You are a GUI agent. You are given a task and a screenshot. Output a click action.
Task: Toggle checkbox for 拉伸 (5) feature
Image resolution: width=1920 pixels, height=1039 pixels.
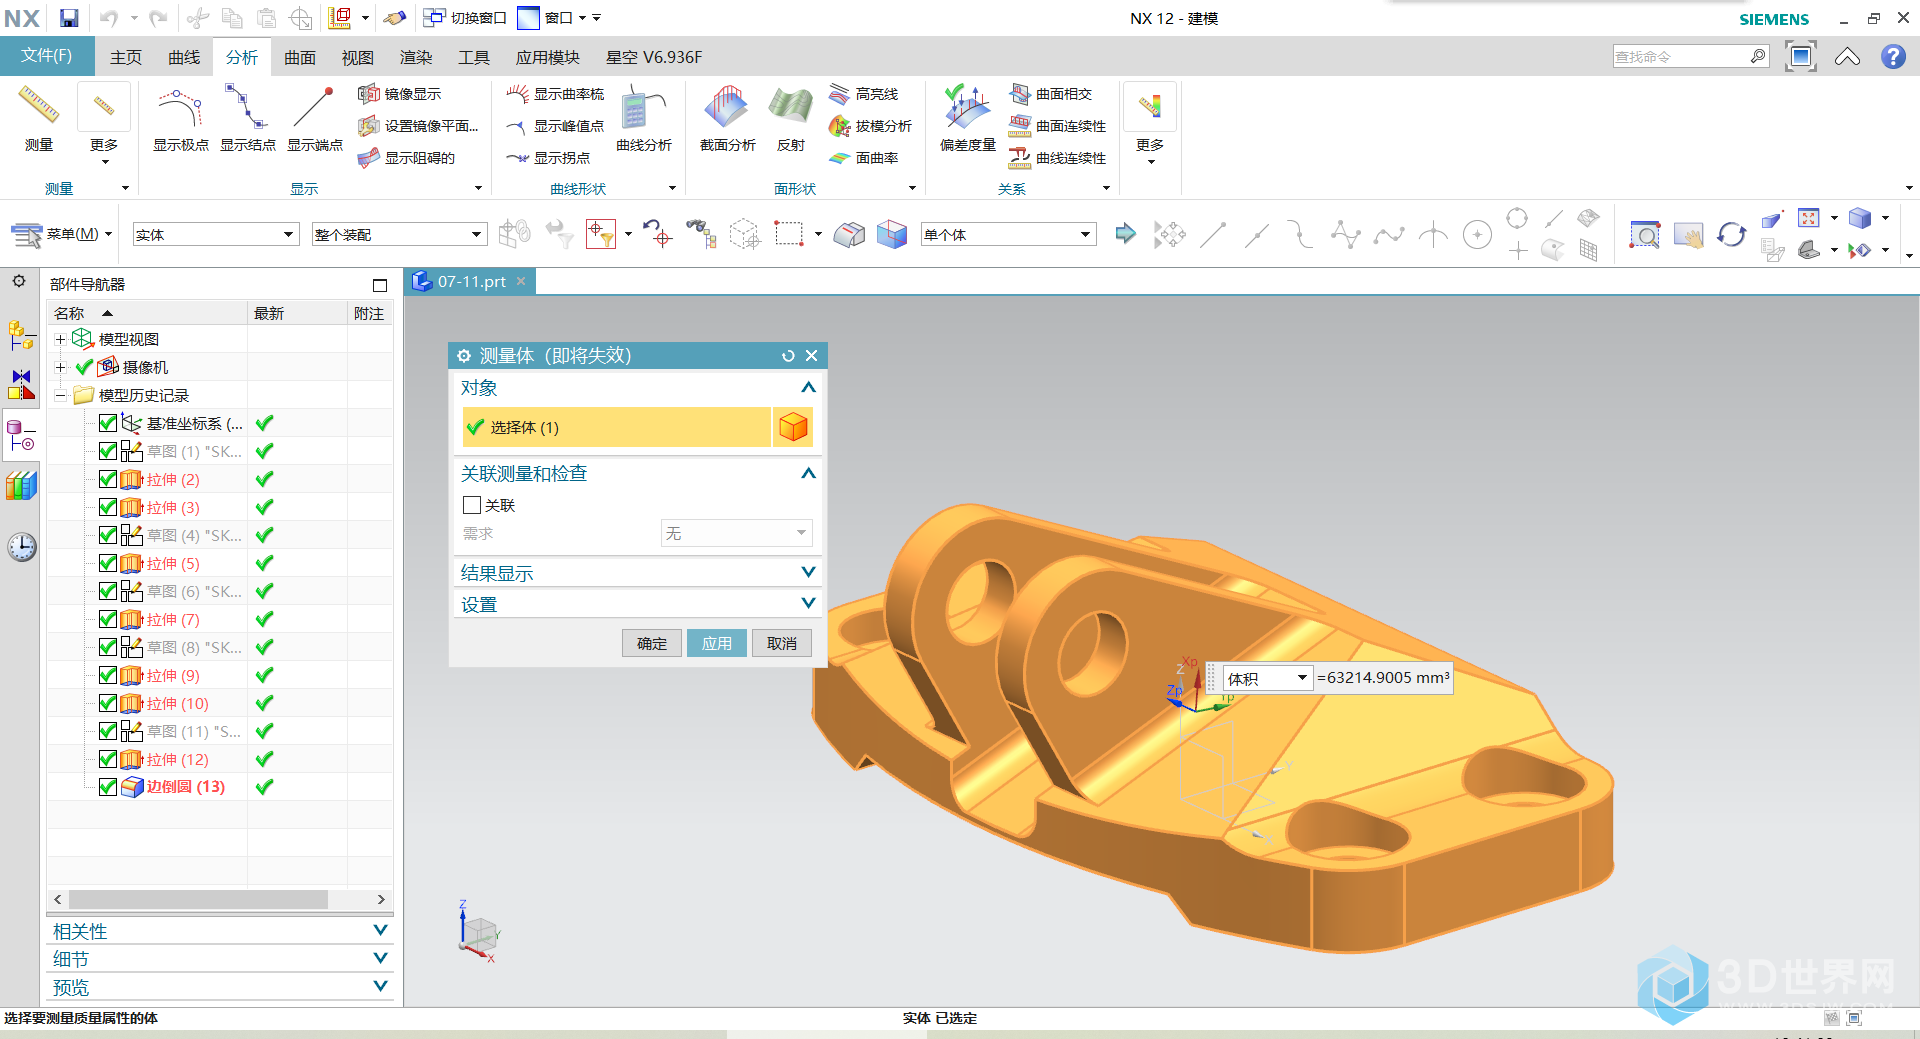click(x=108, y=563)
